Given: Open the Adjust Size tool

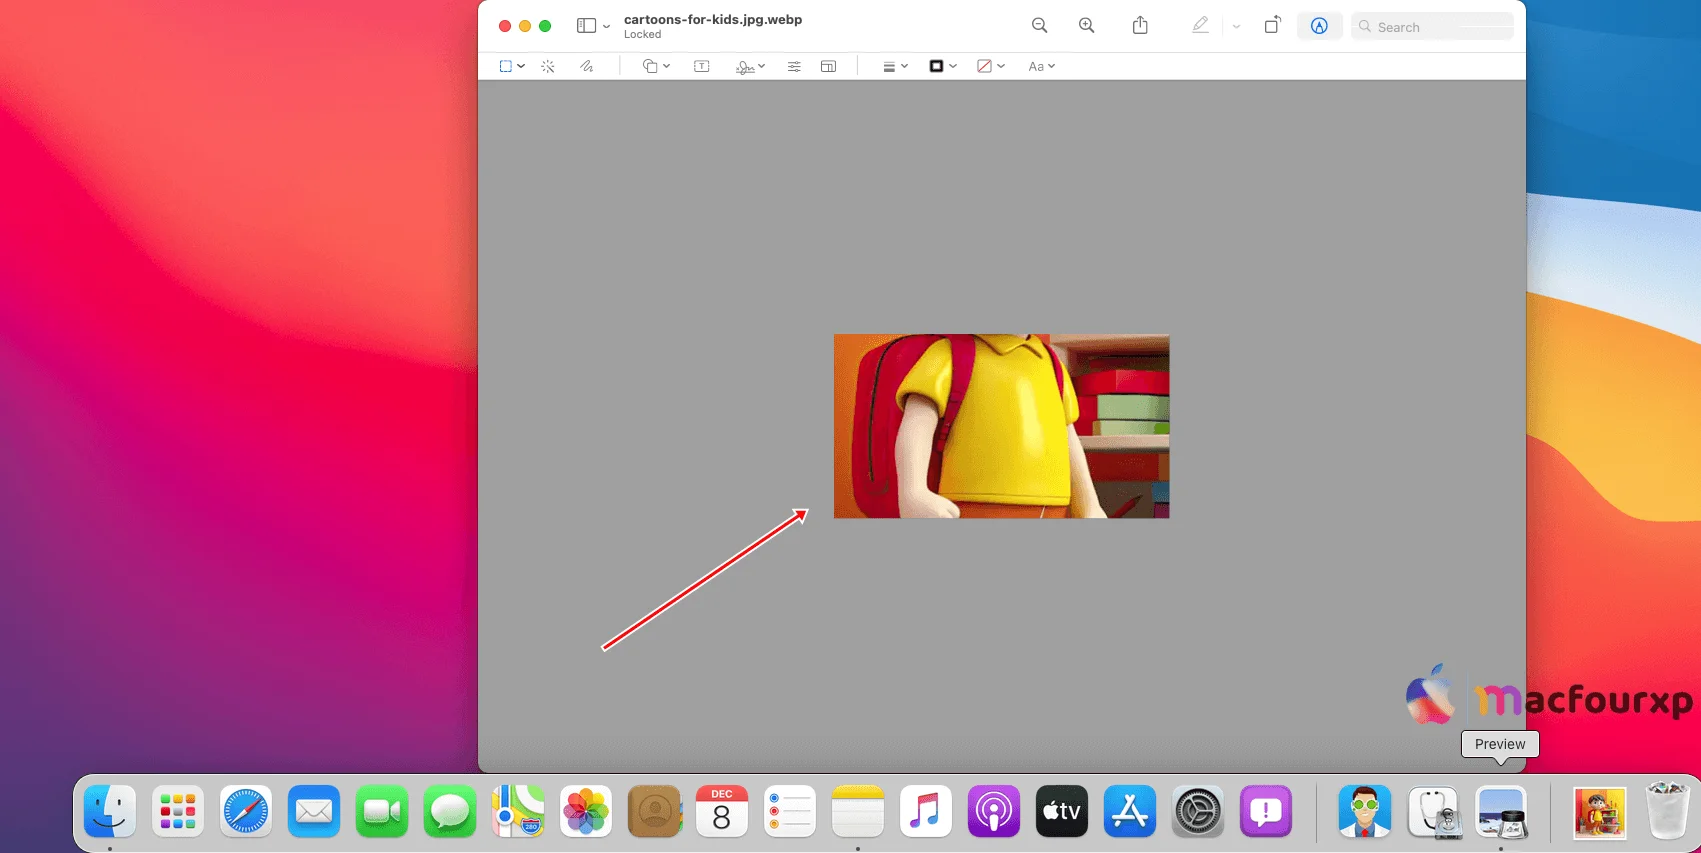Looking at the screenshot, I should click(x=829, y=66).
